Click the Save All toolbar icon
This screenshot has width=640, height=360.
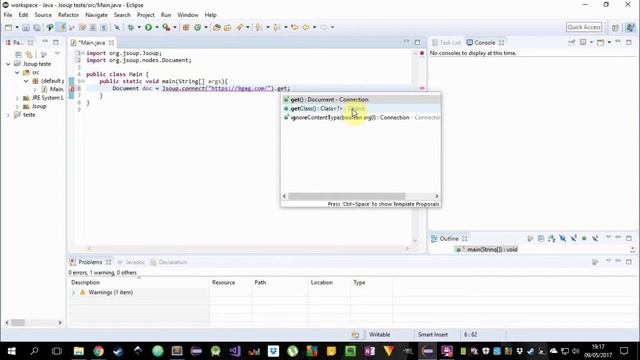tap(37, 27)
